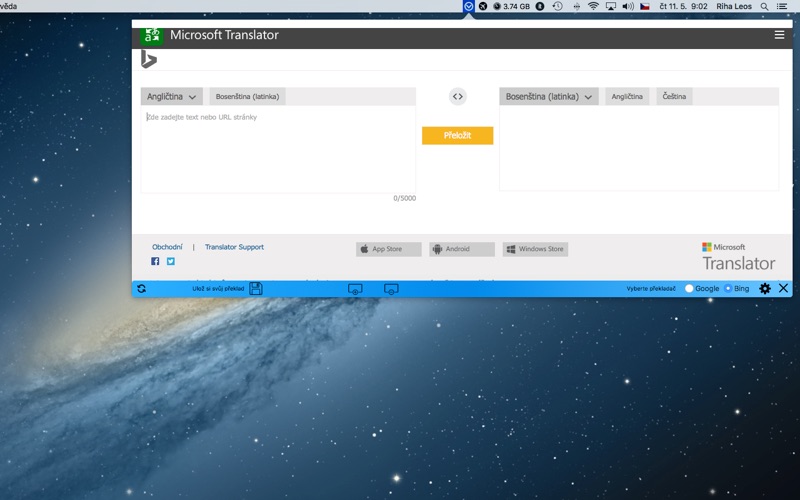Image resolution: width=800 pixels, height=500 pixels.
Task: Click the translation output area
Action: [x=639, y=148]
